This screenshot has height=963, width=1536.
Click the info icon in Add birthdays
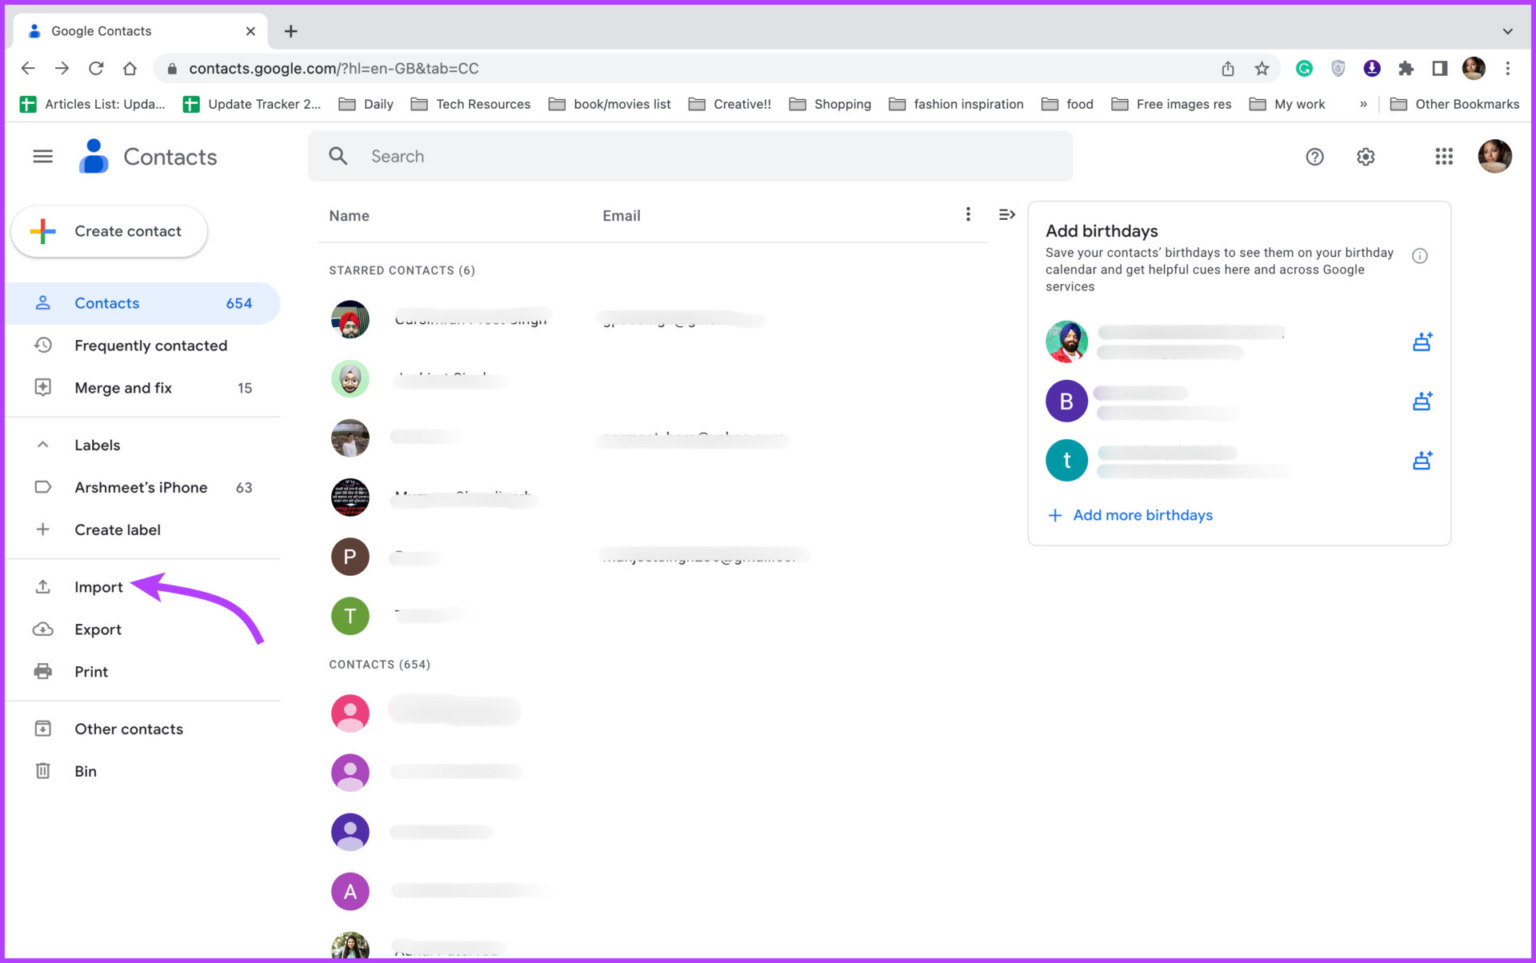[1419, 256]
